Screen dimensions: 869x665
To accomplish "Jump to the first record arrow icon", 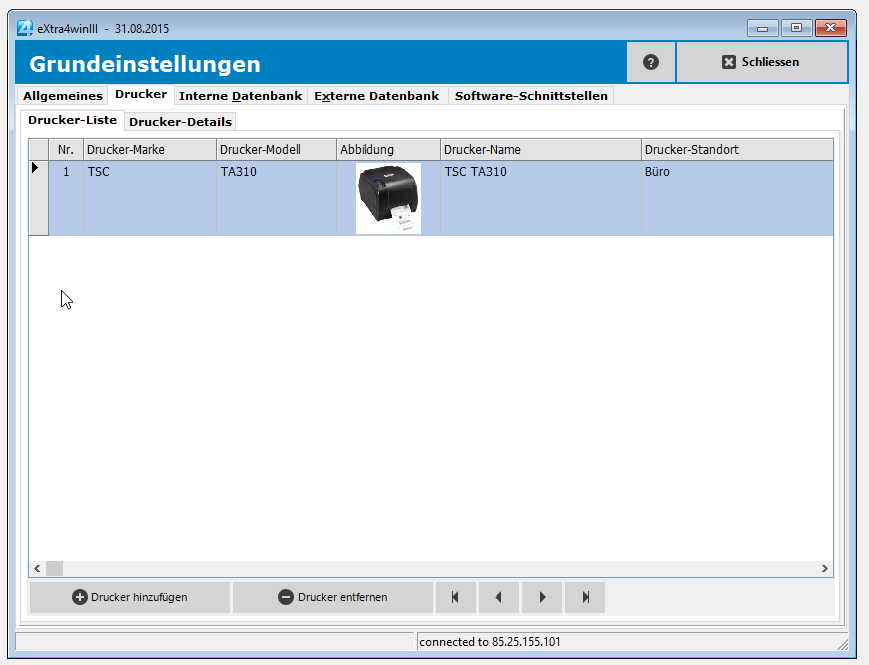I will click(456, 597).
